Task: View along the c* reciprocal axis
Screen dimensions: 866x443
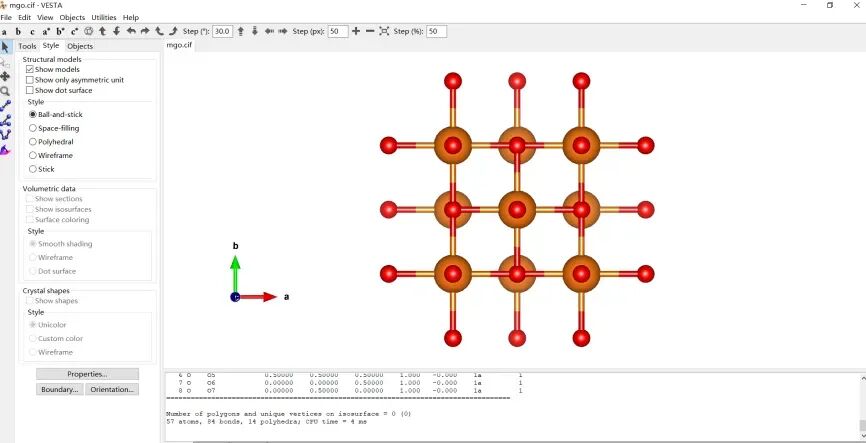Action: [x=74, y=31]
